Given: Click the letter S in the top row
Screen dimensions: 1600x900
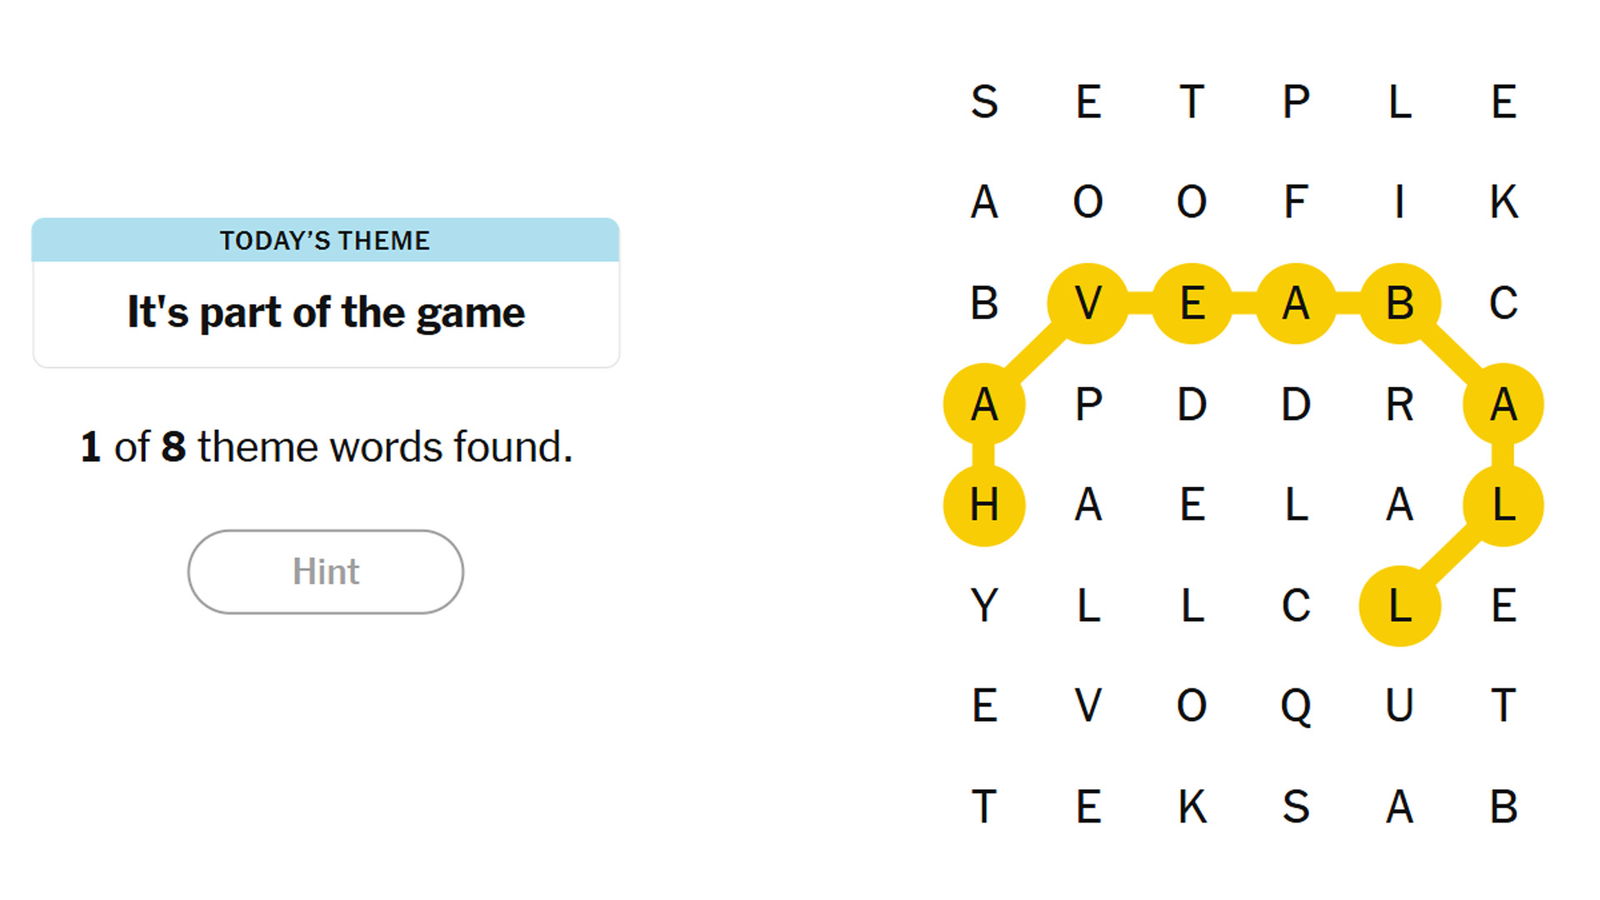Looking at the screenshot, I should pyautogui.click(x=984, y=102).
